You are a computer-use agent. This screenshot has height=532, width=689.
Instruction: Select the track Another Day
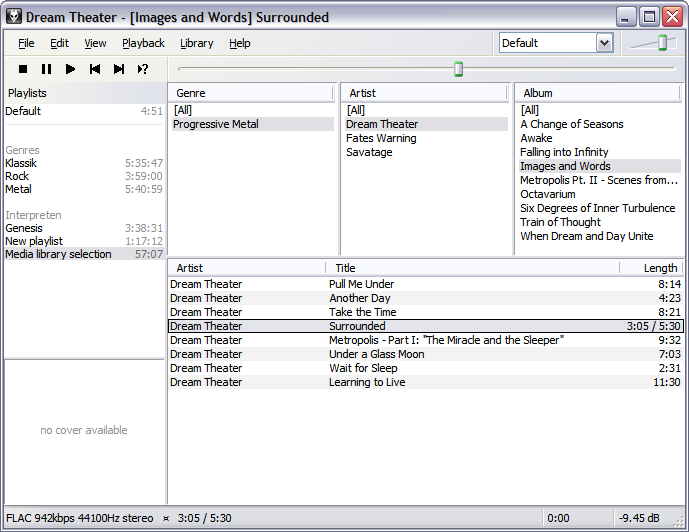(425, 298)
